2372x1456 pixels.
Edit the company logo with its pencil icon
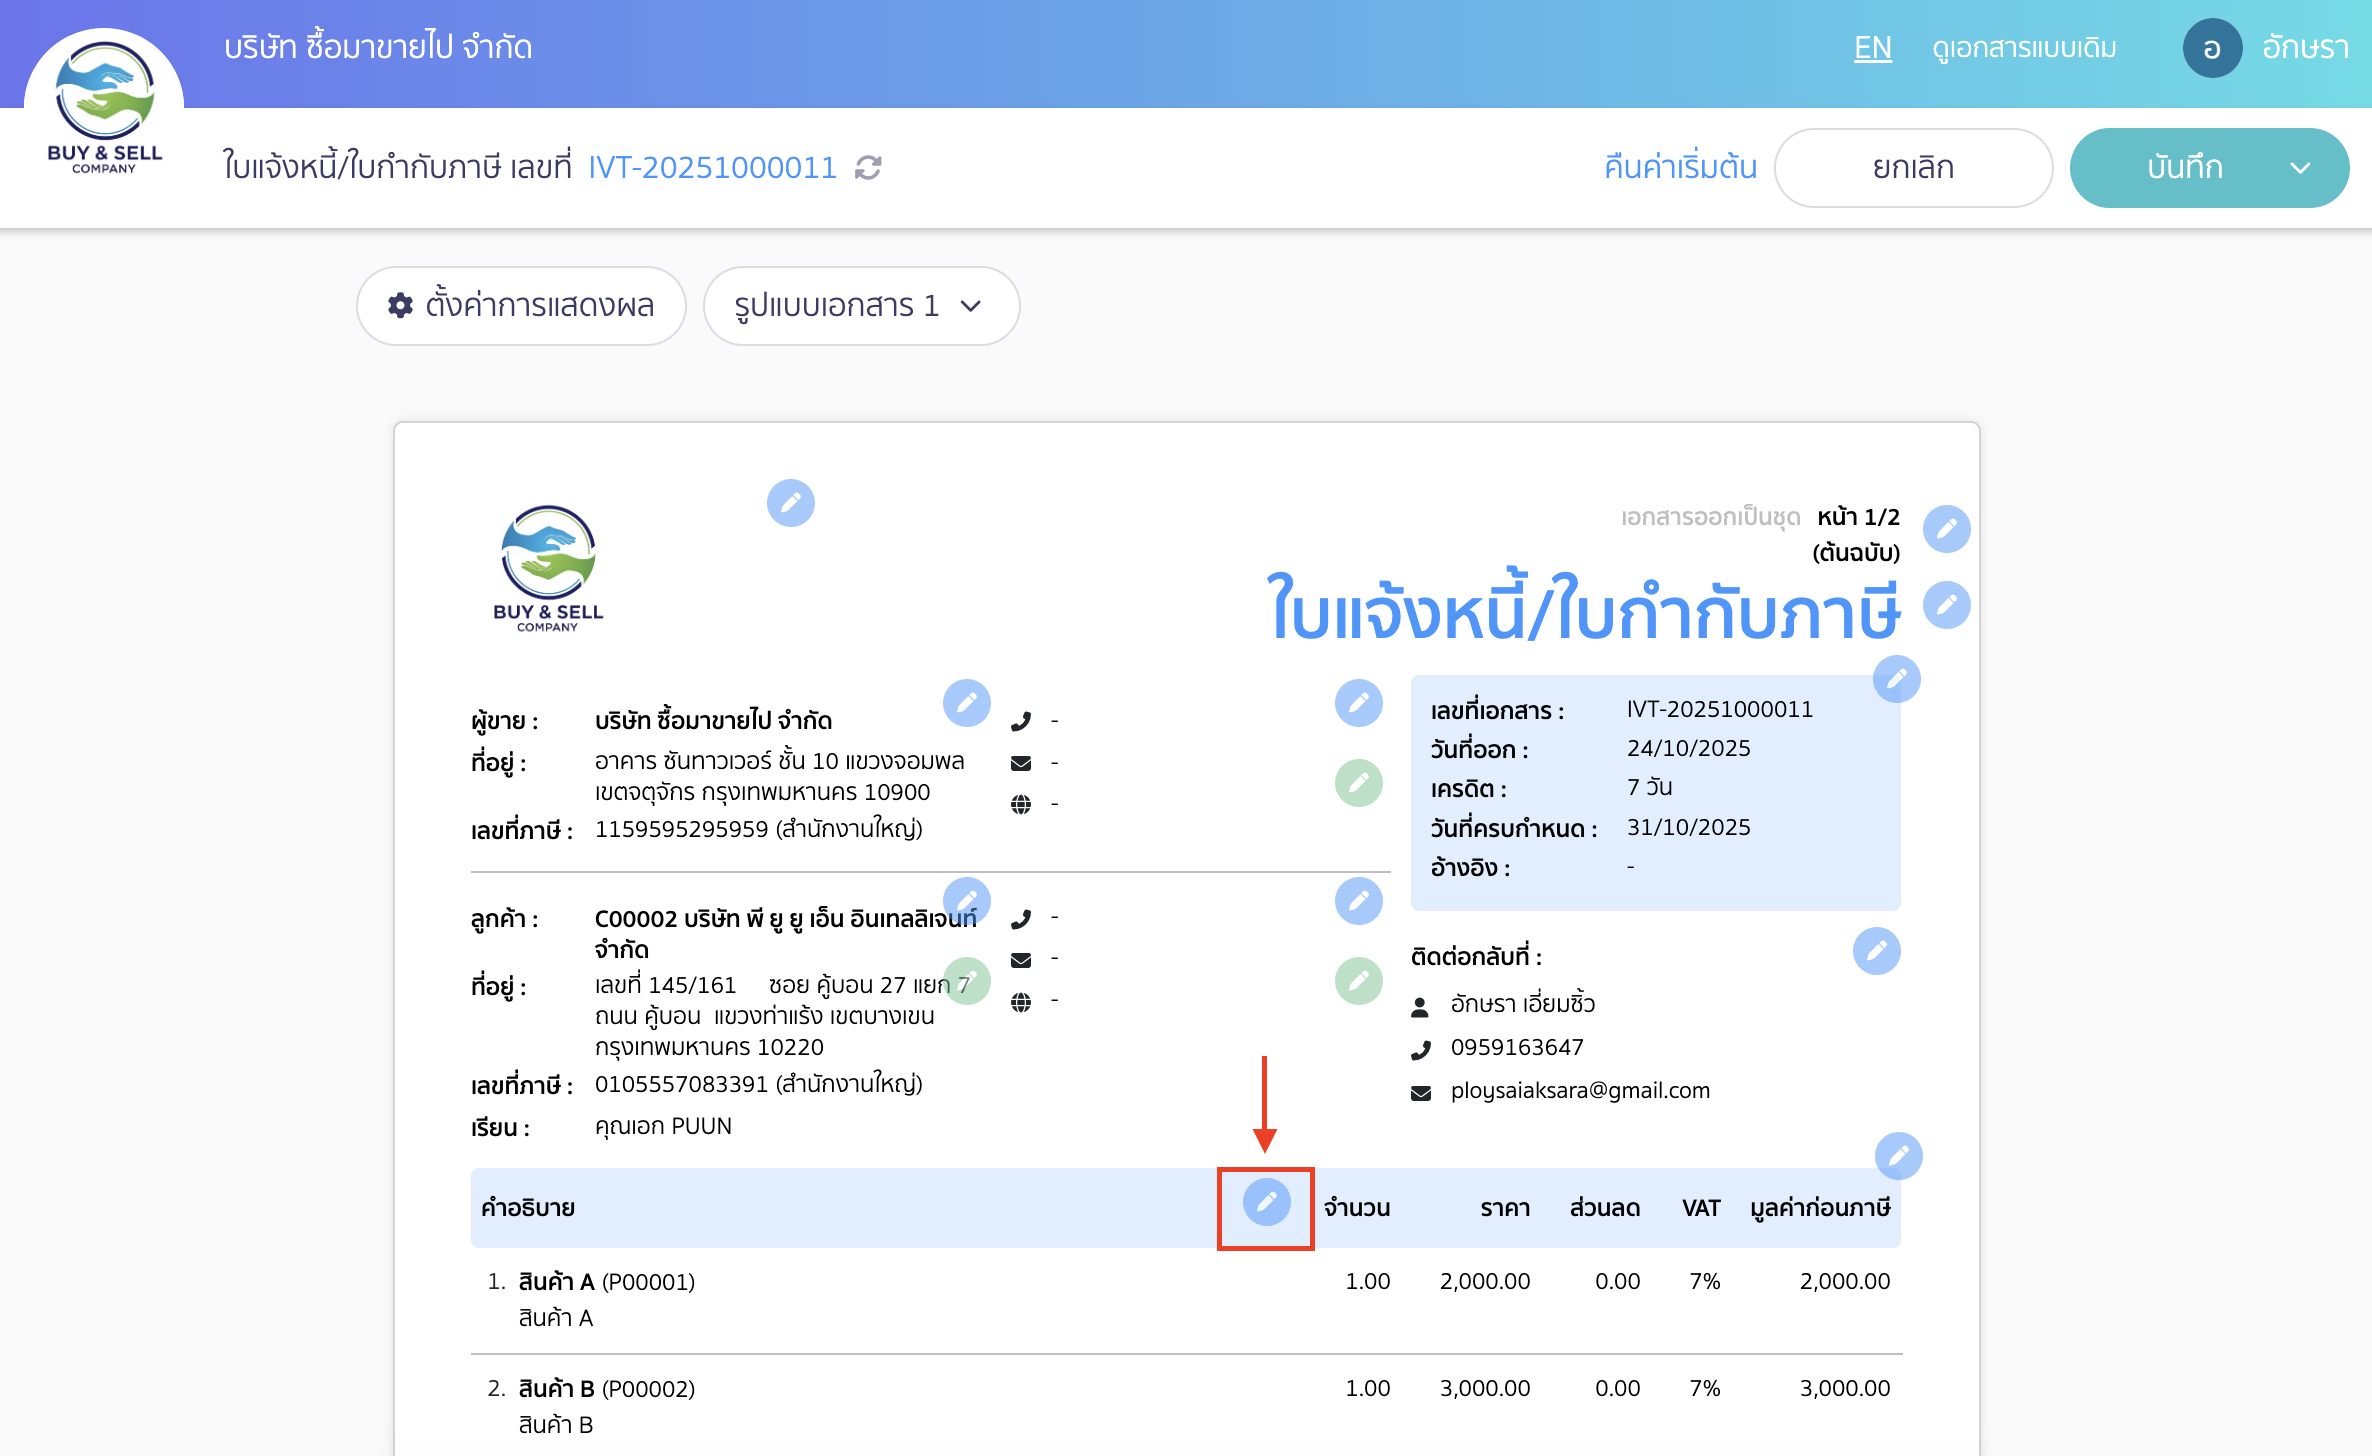click(x=790, y=503)
